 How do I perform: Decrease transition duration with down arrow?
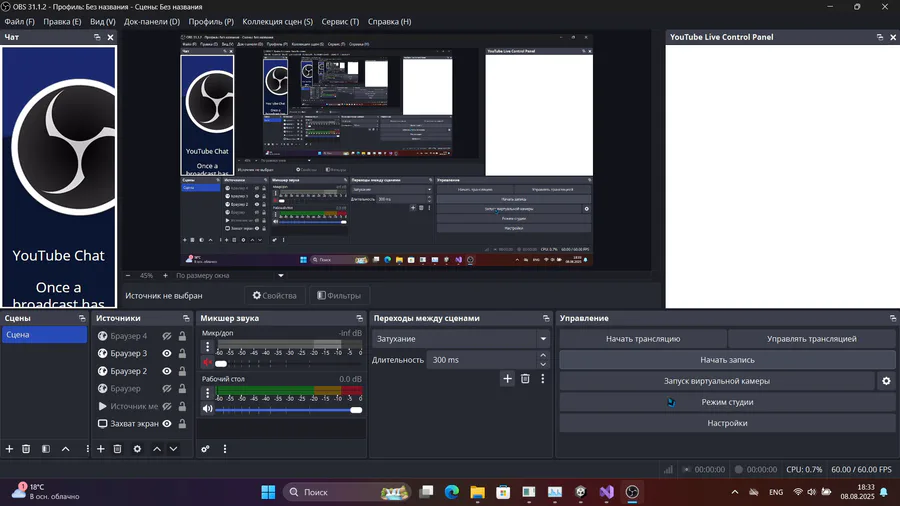coord(543,364)
